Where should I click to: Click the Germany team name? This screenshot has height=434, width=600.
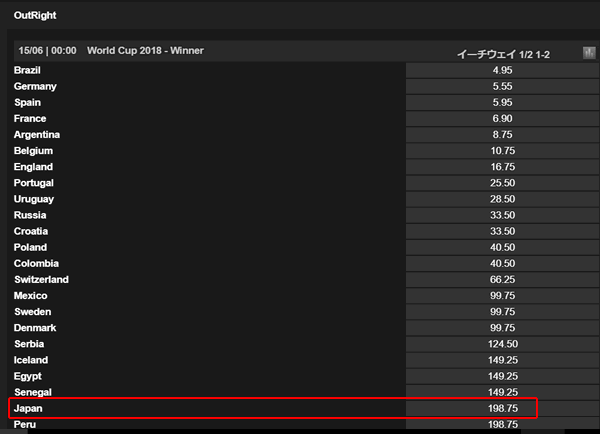coord(35,86)
